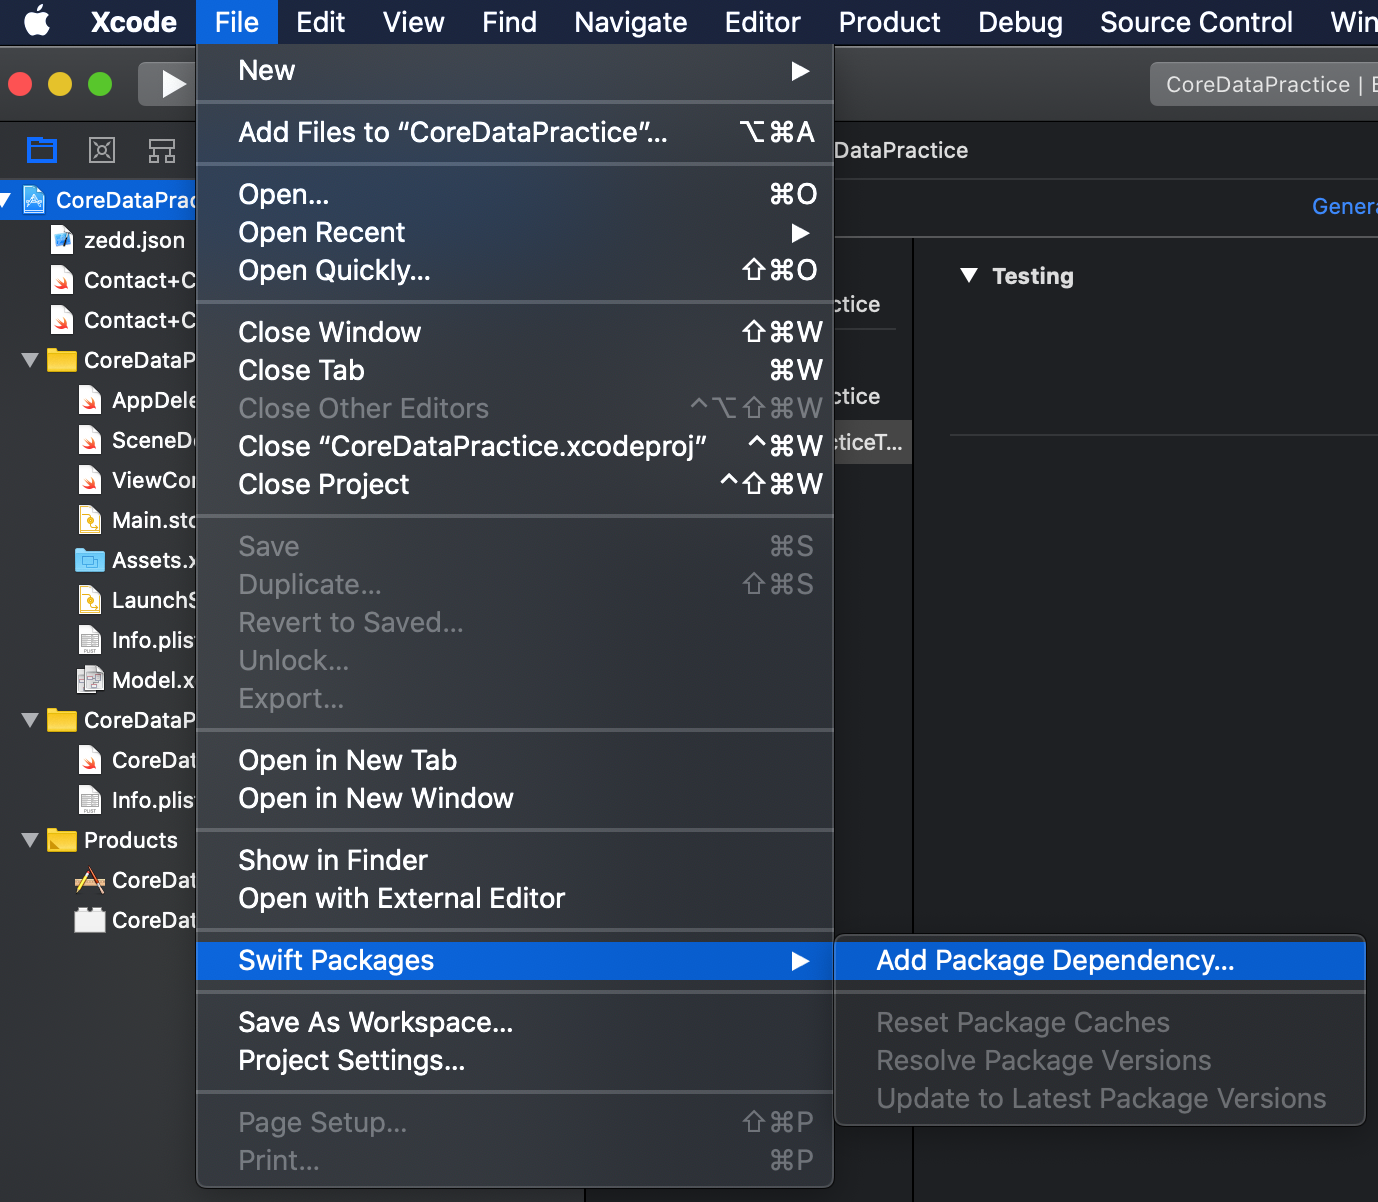Switch to the General tab
The width and height of the screenshot is (1378, 1202).
(1344, 206)
